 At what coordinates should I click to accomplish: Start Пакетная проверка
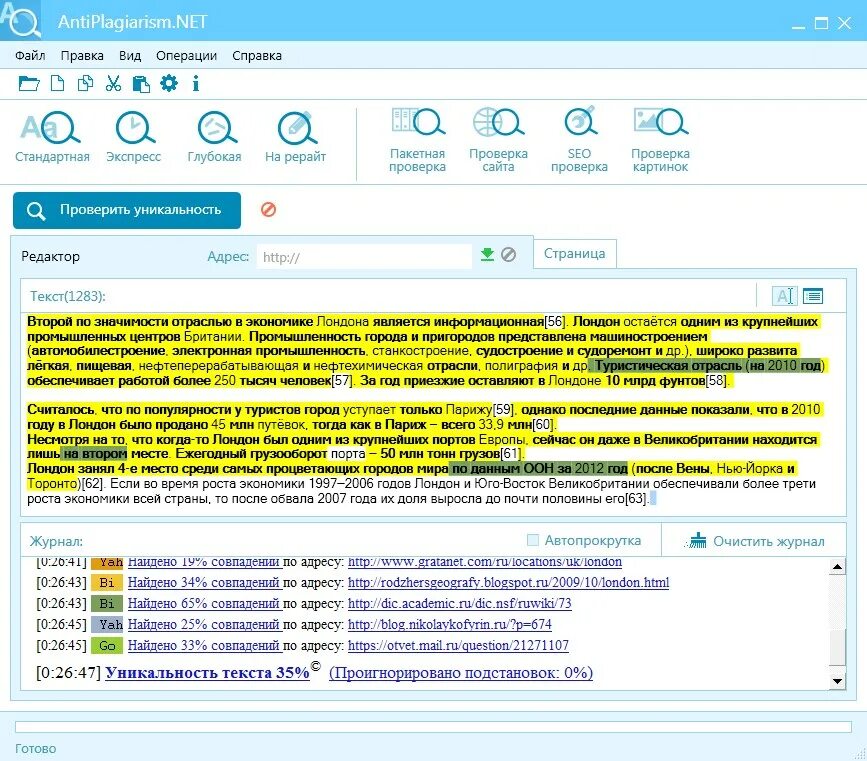[417, 140]
